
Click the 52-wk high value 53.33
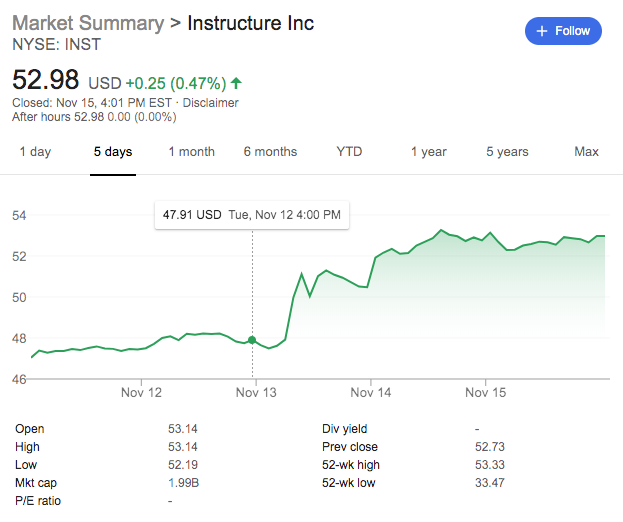coord(490,465)
